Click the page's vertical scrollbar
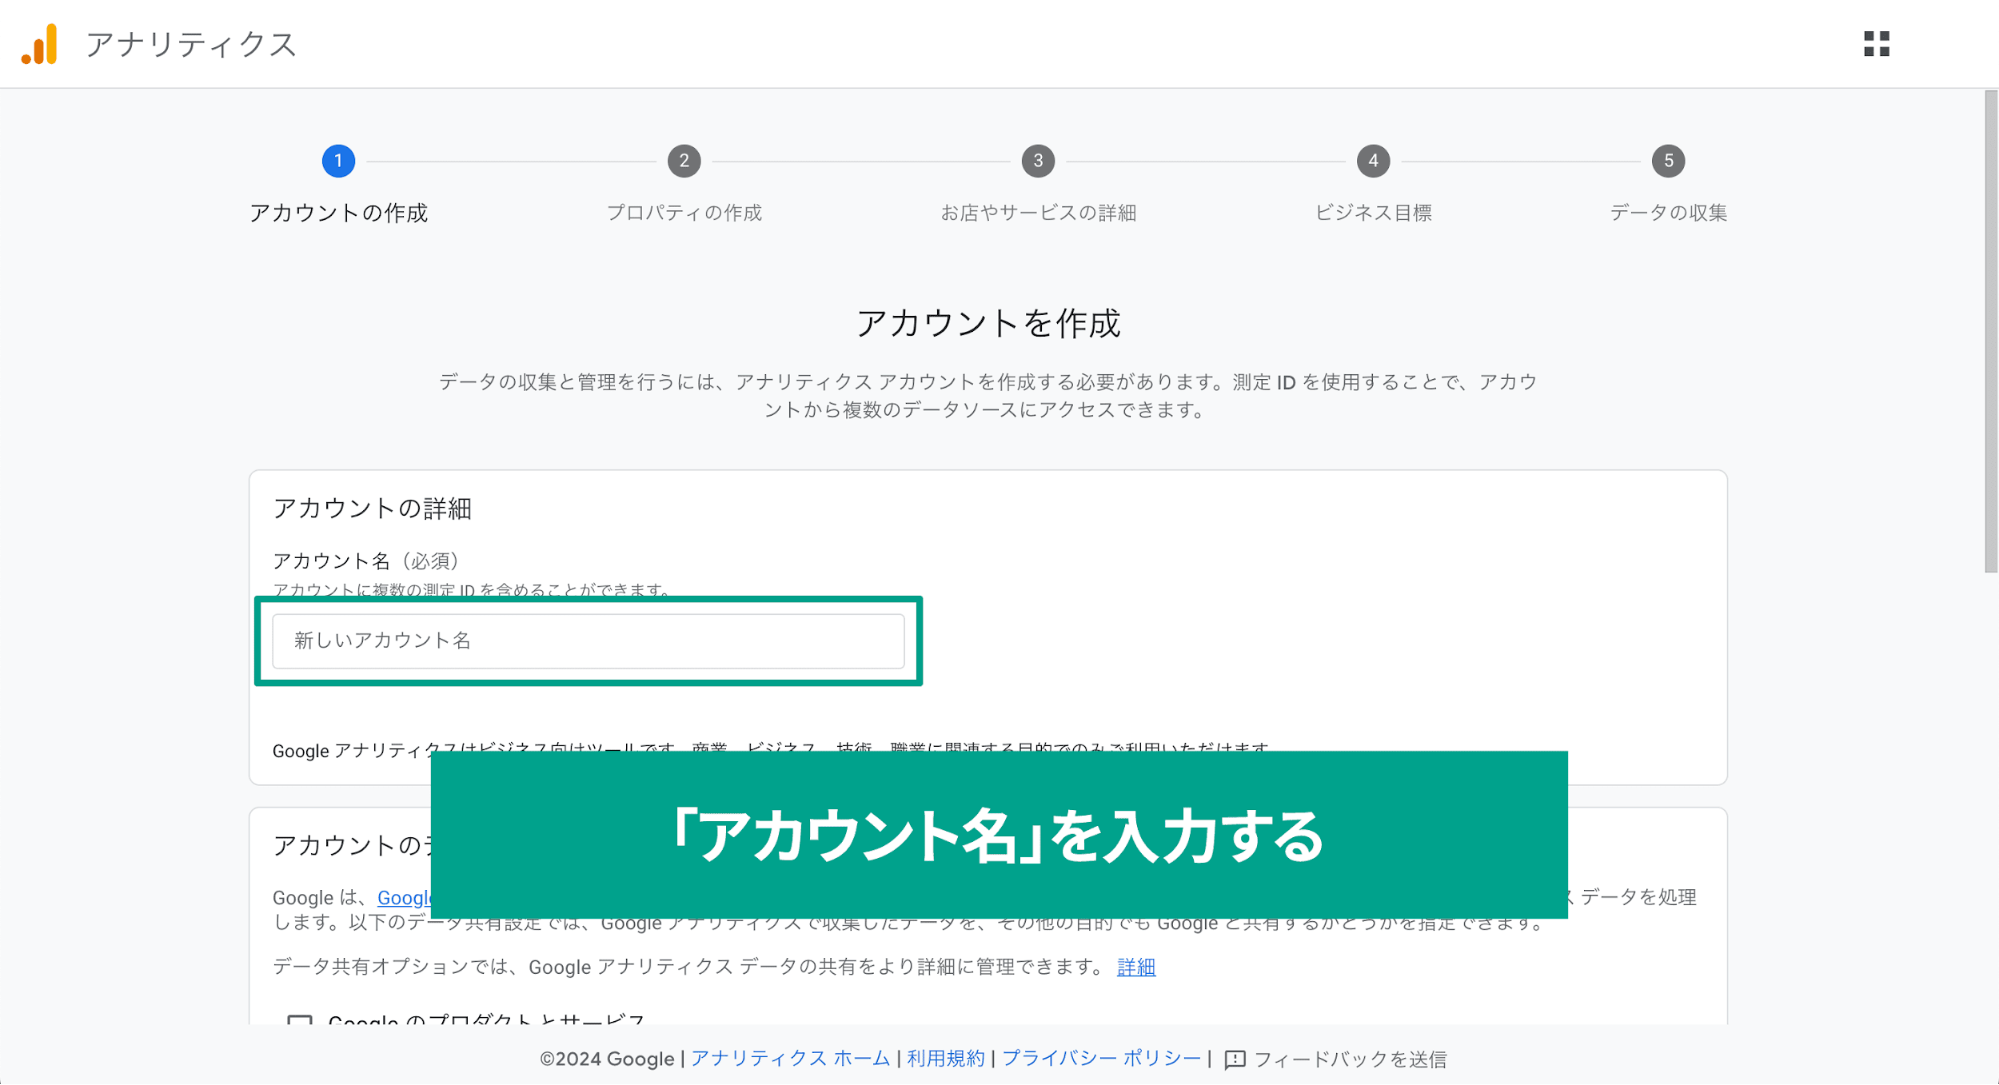 coord(1990,331)
